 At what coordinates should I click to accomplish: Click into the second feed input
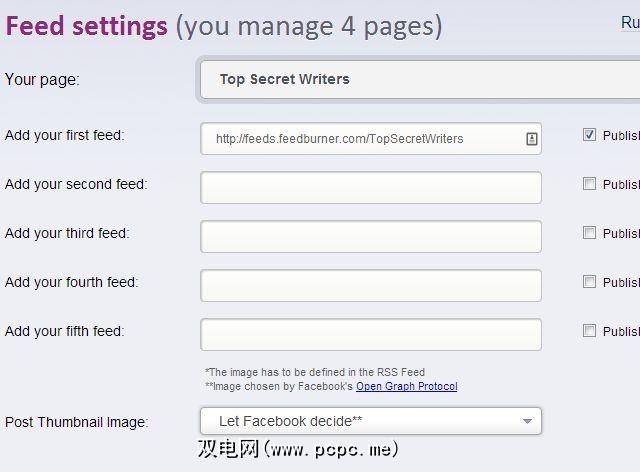[x=370, y=187]
